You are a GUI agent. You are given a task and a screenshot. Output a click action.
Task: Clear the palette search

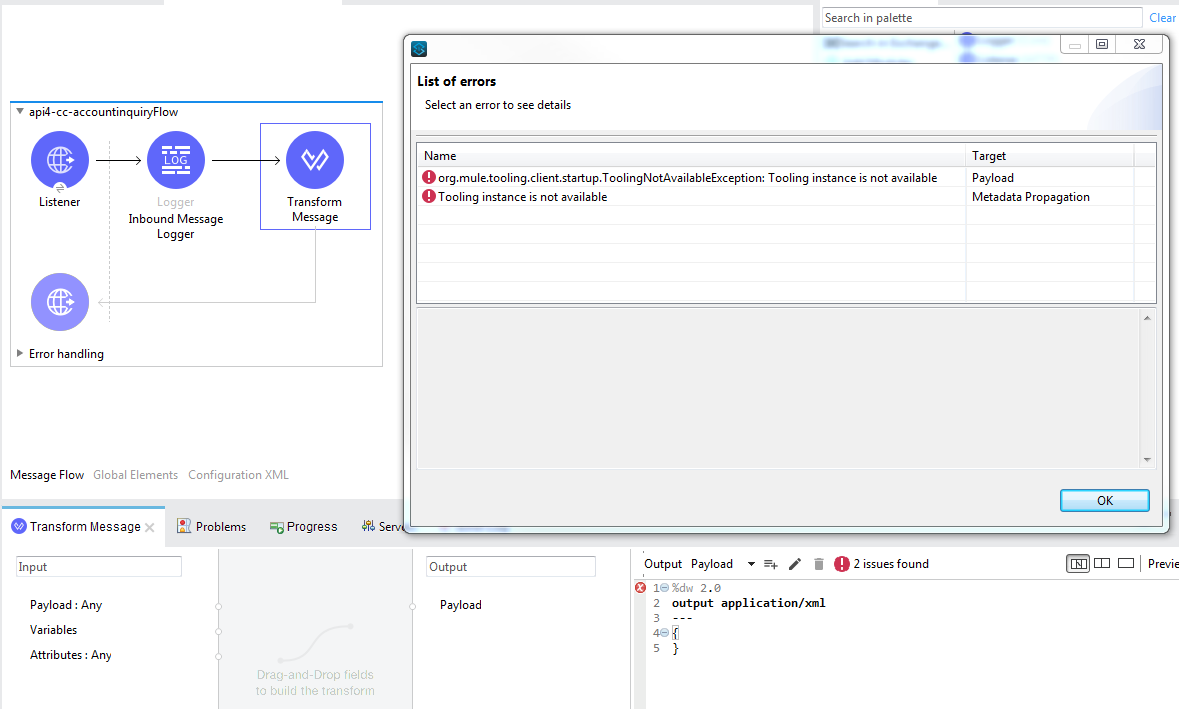coord(1162,17)
